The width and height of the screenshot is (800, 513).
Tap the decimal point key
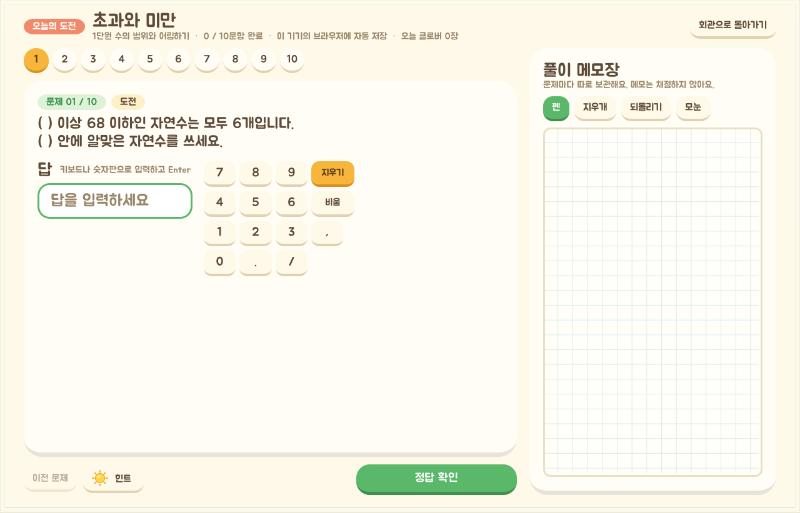pos(256,261)
